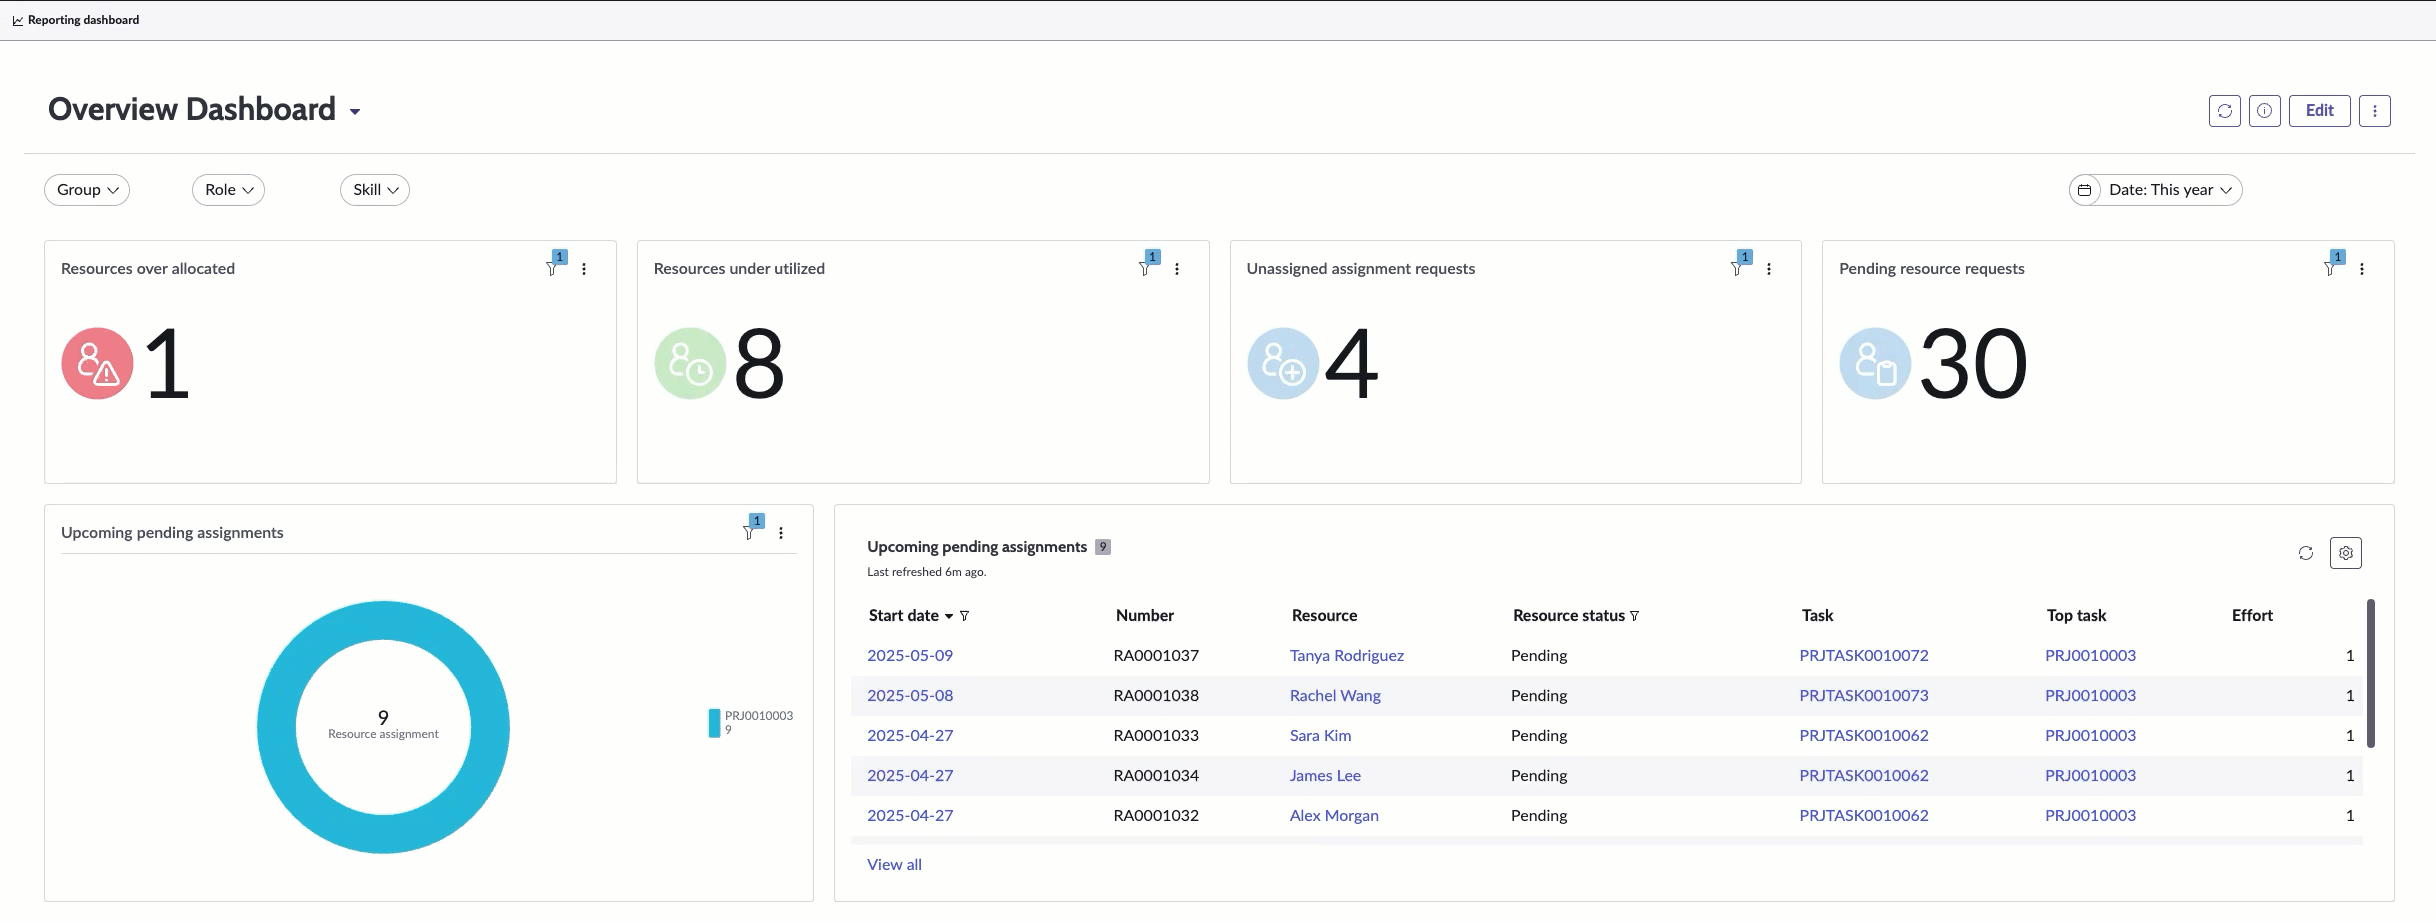Click the dashboard refresh icon
The image size is (2436, 922).
point(2224,111)
